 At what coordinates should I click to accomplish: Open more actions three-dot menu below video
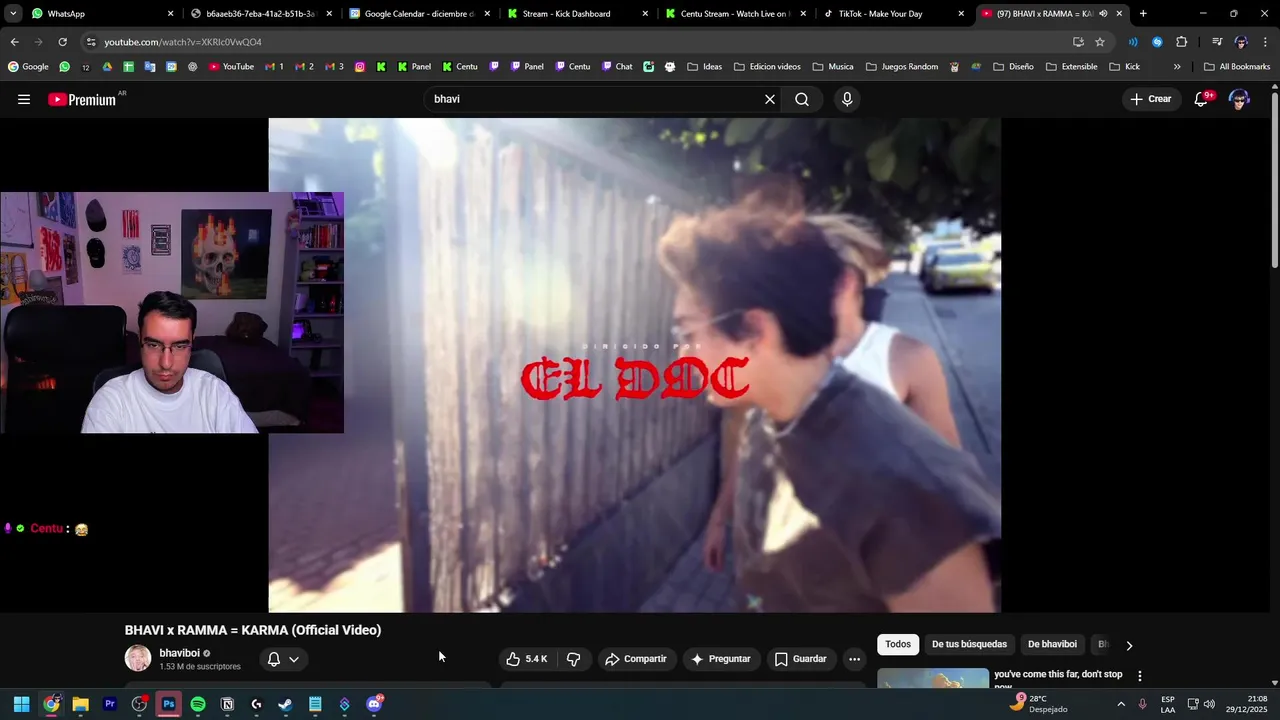click(x=854, y=659)
